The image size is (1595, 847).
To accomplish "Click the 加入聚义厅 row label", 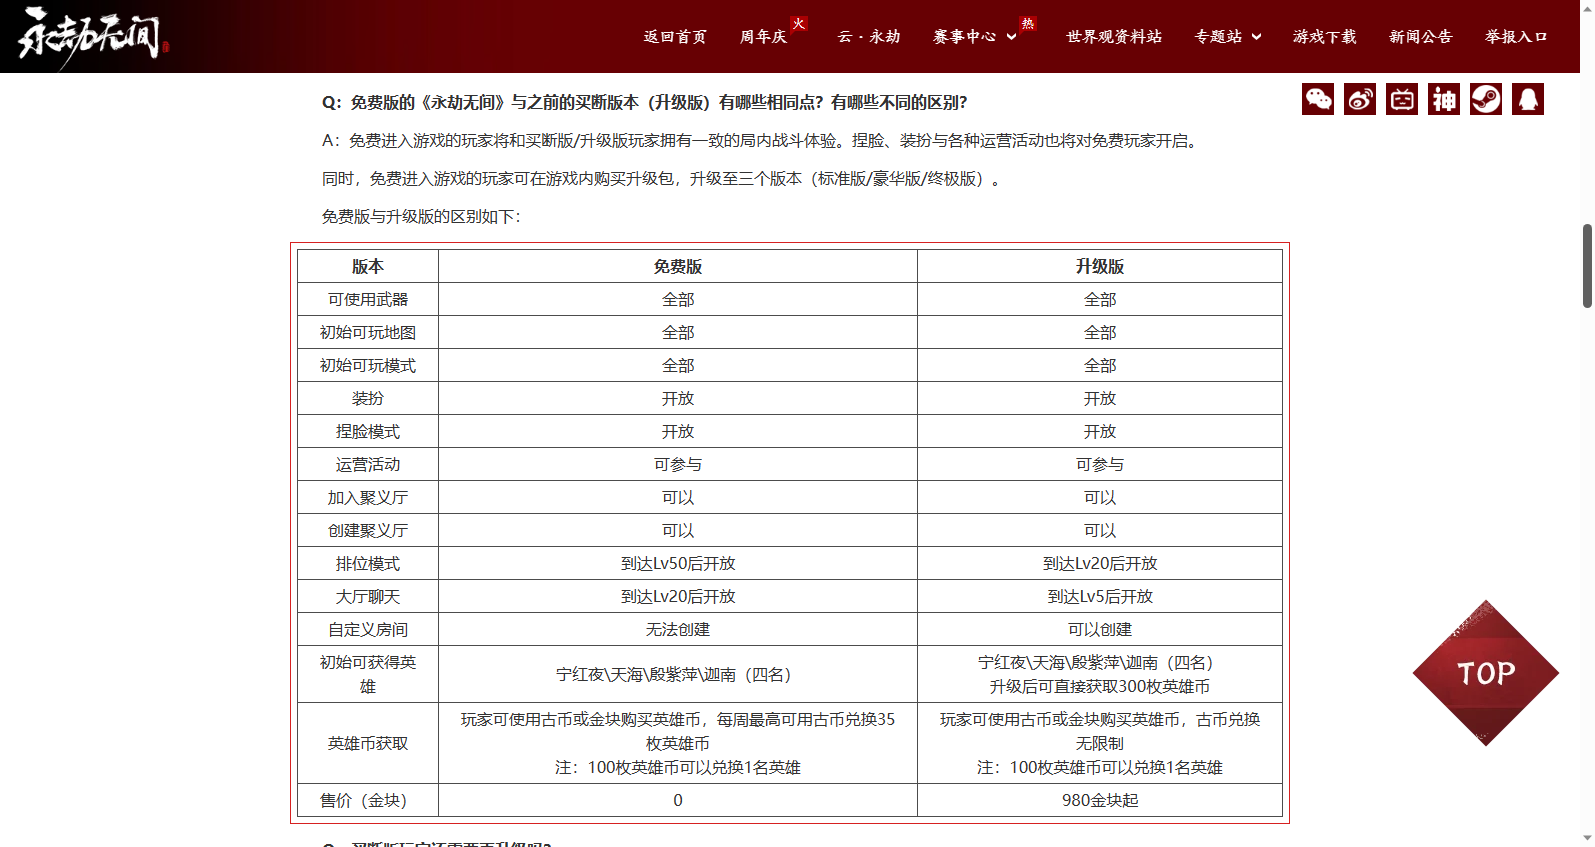I will (x=368, y=498).
